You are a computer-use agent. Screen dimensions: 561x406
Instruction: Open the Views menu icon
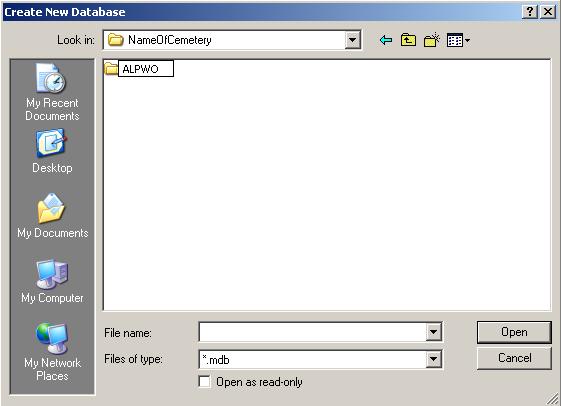click(458, 40)
